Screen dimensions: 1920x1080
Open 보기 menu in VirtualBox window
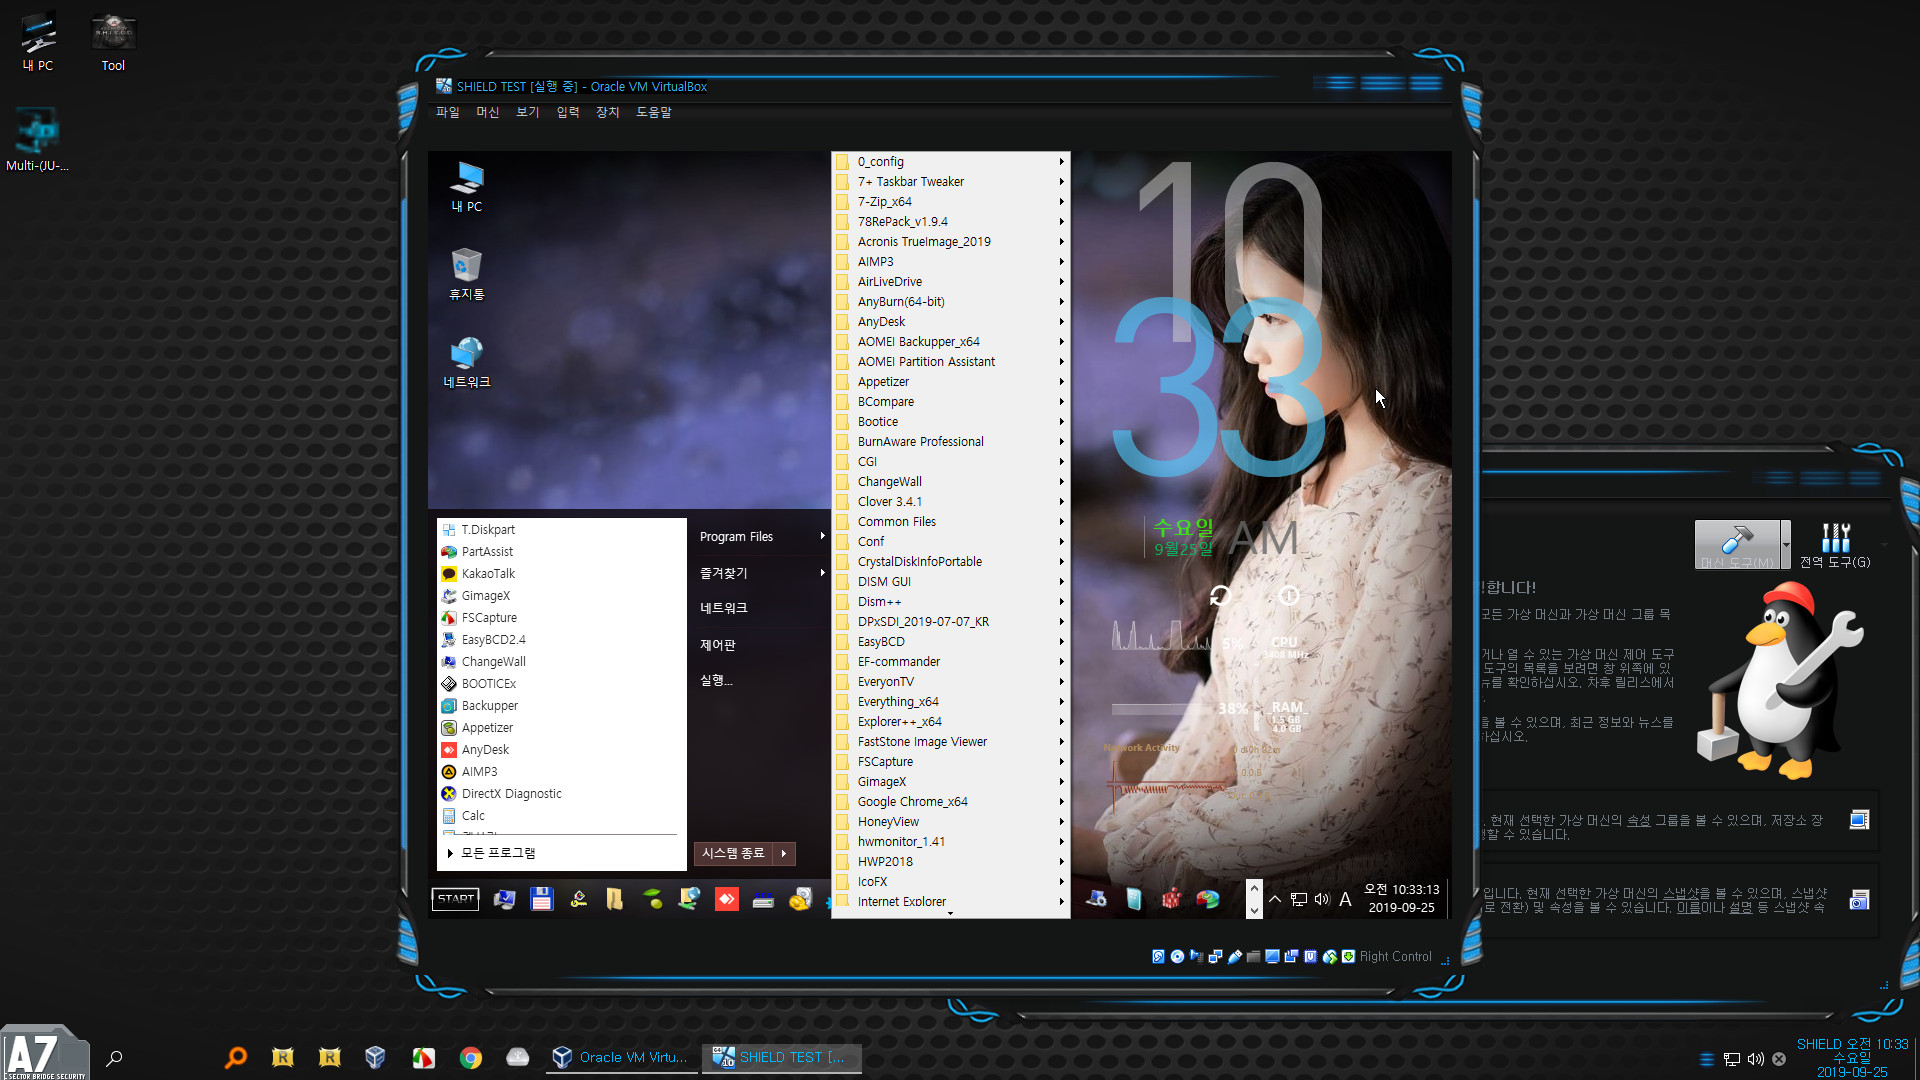528,112
